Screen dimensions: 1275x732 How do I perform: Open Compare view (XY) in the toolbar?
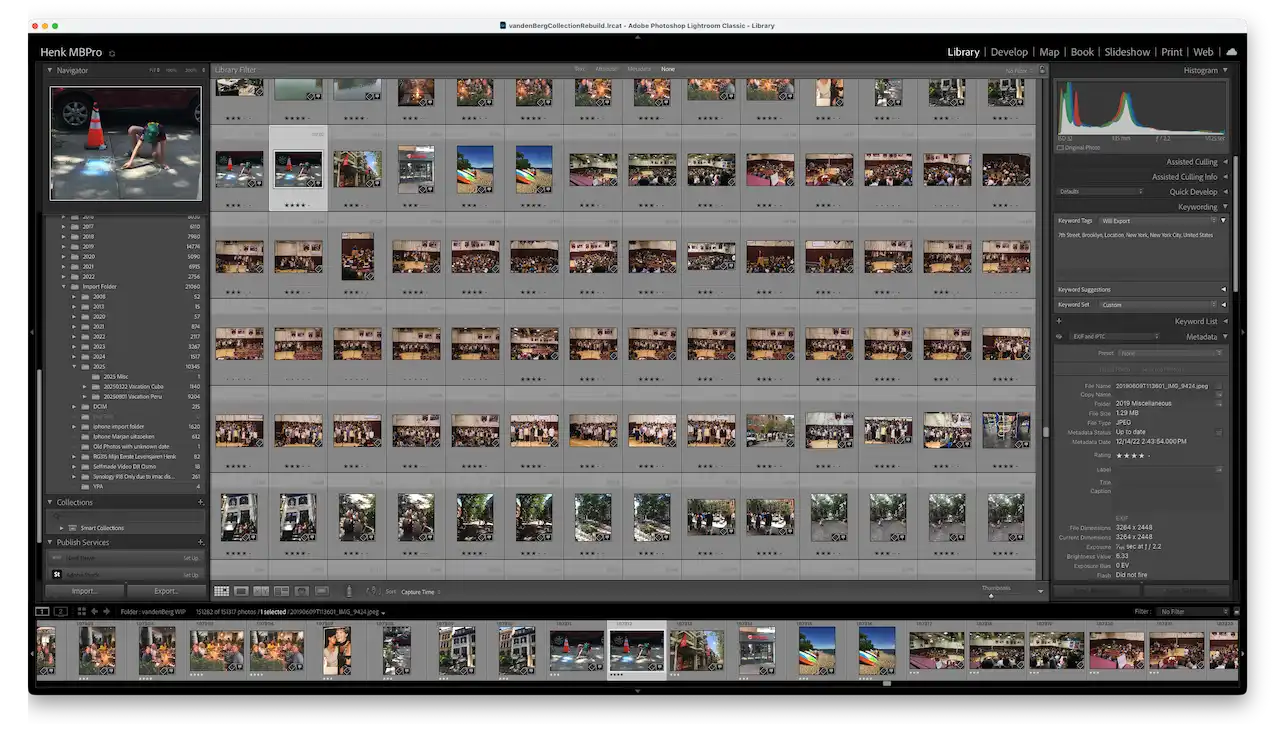point(261,592)
